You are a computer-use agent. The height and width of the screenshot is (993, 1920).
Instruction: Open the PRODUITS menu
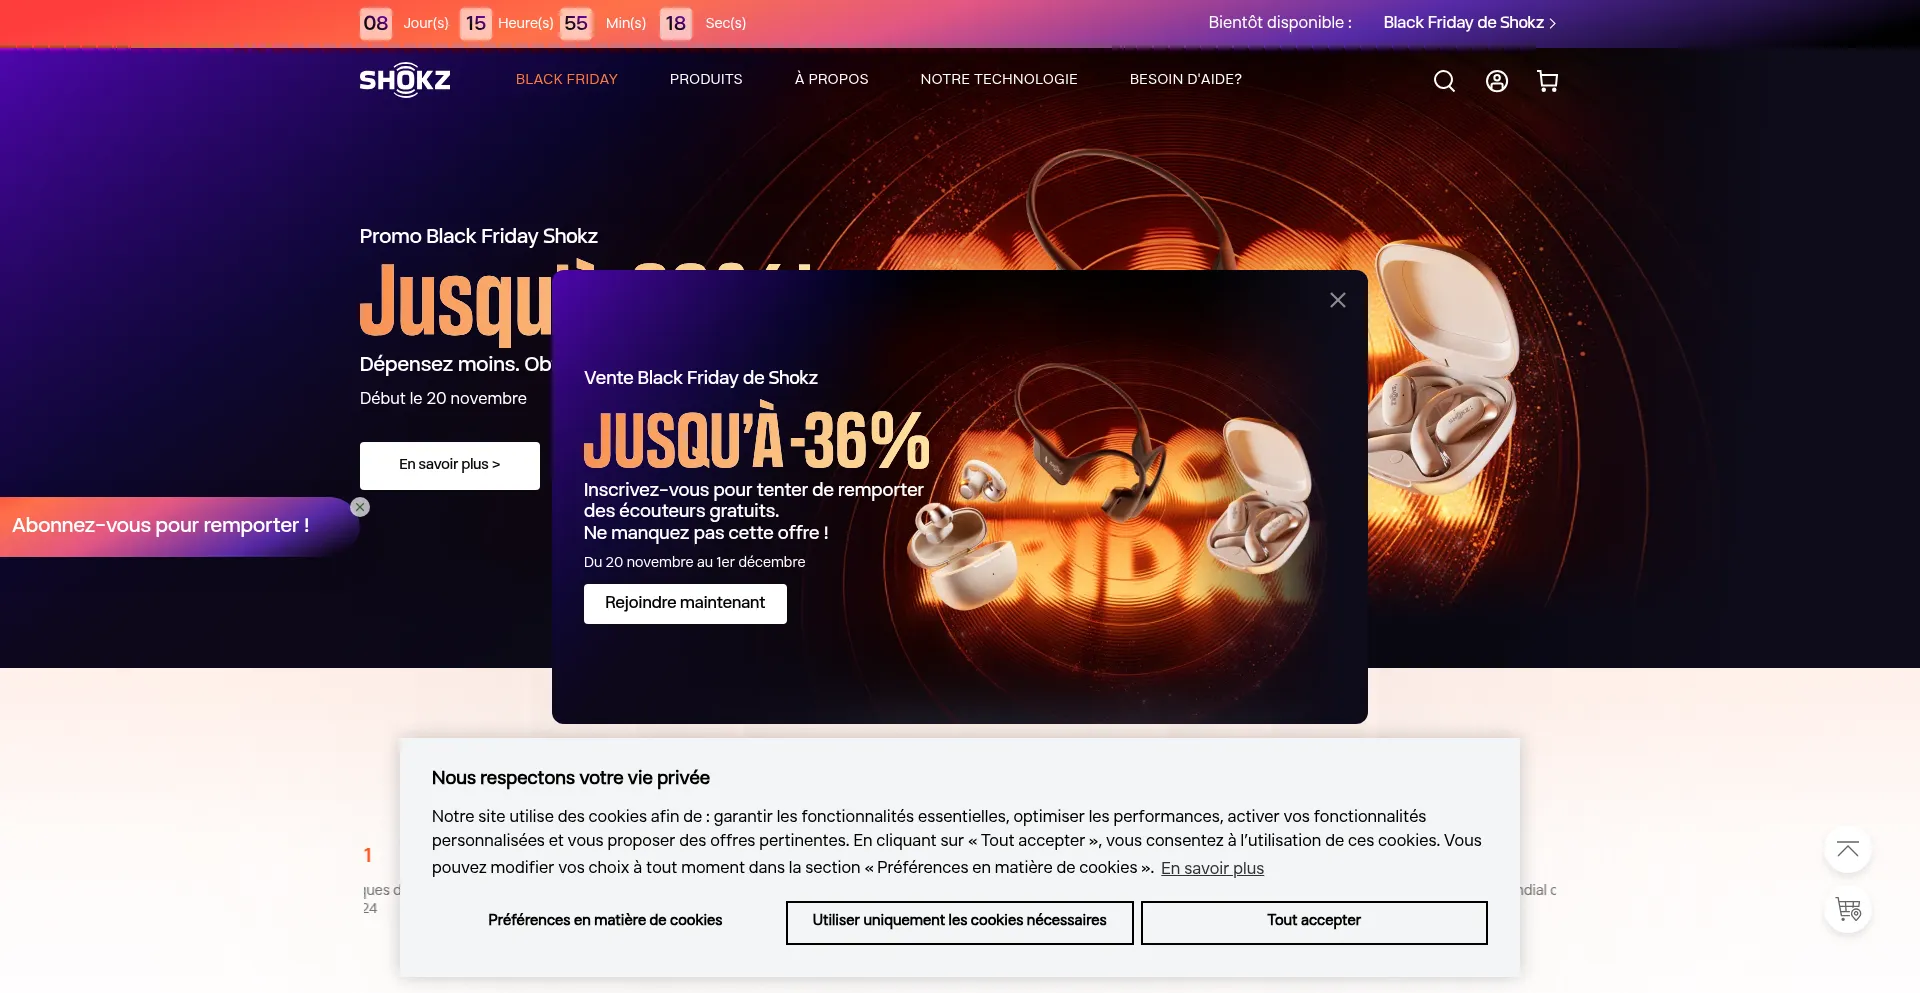(706, 79)
